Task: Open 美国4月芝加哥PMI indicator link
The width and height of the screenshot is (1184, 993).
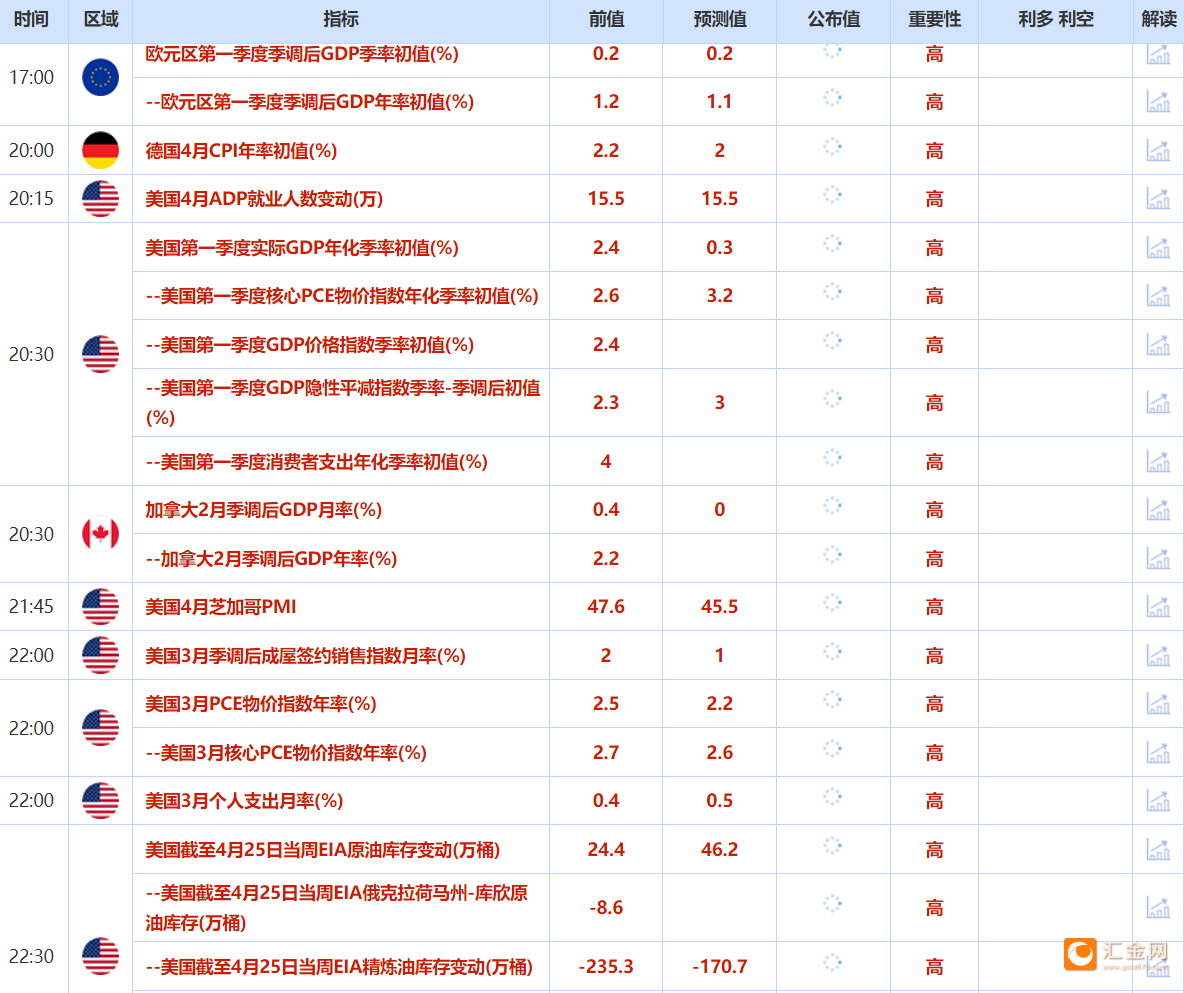Action: [x=220, y=606]
